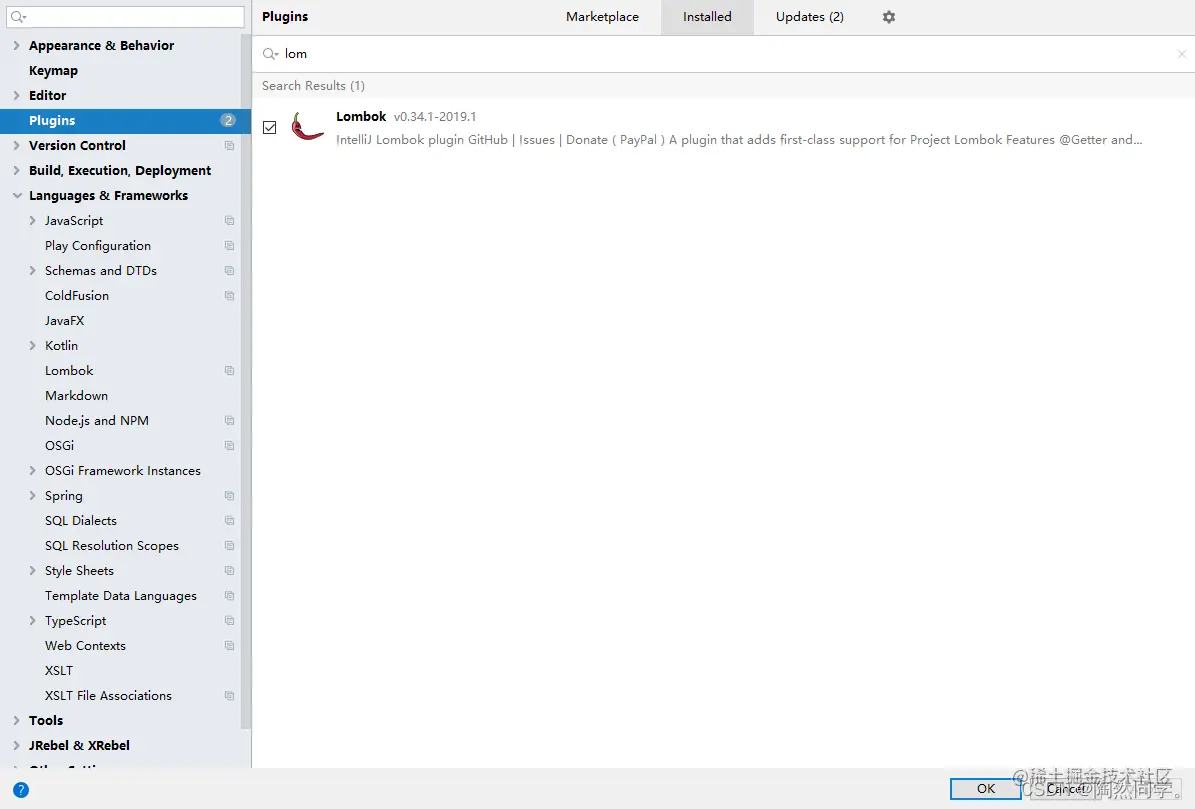
Task: Expand the Tools settings section
Action: click(17, 721)
